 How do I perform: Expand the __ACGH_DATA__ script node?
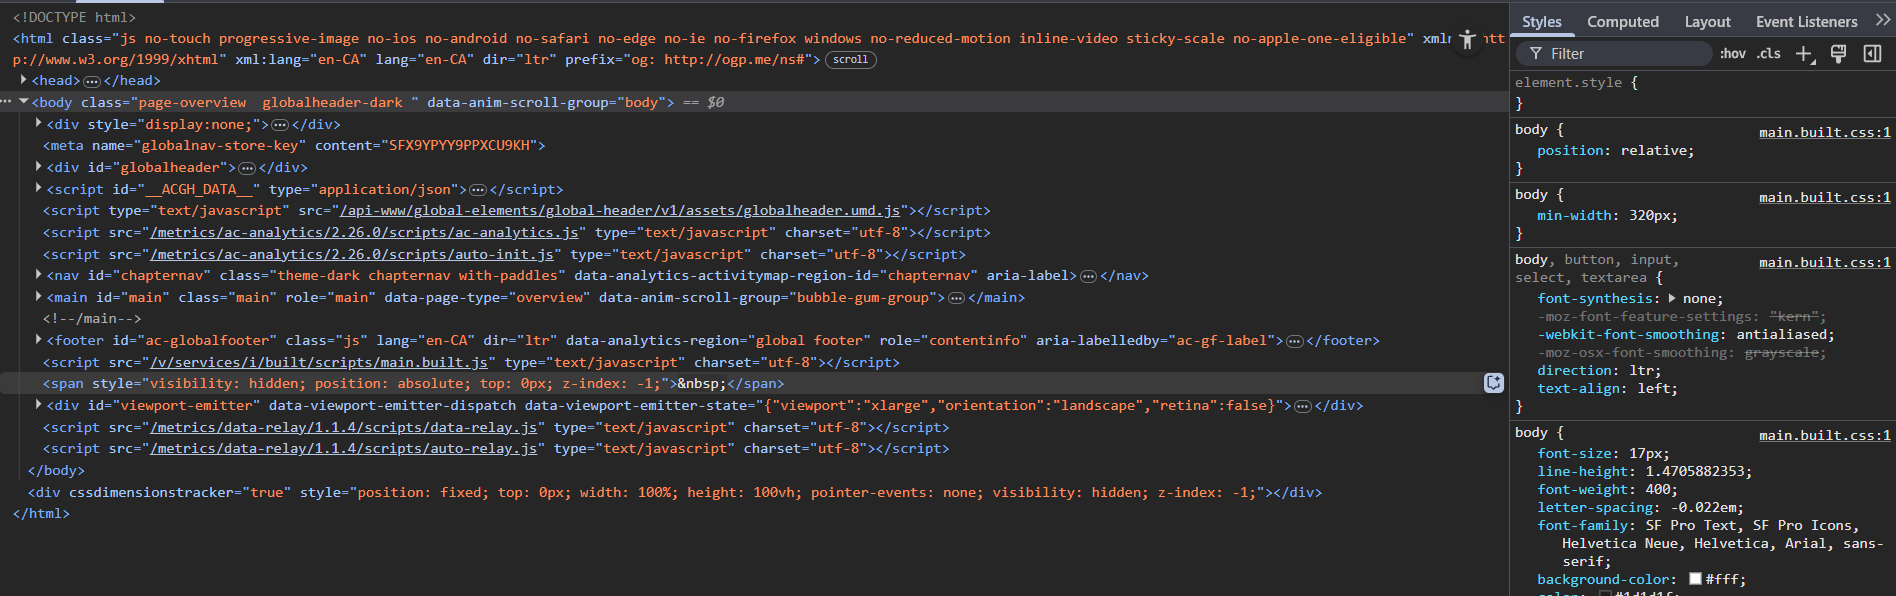click(x=38, y=189)
